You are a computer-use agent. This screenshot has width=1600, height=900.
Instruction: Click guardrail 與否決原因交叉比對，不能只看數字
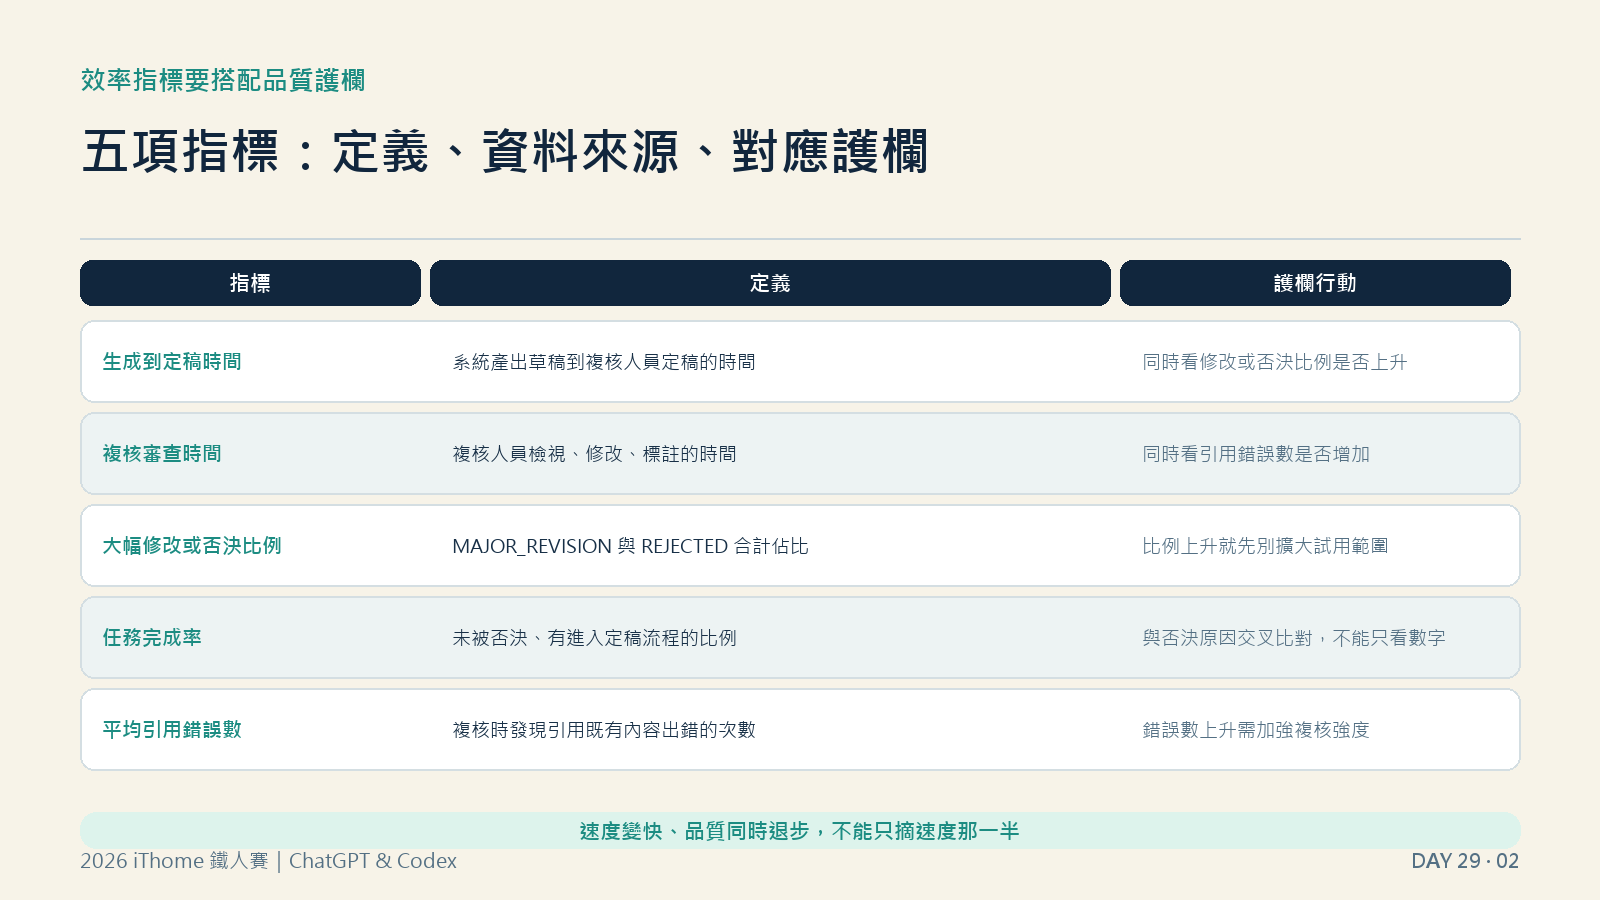pyautogui.click(x=1294, y=638)
